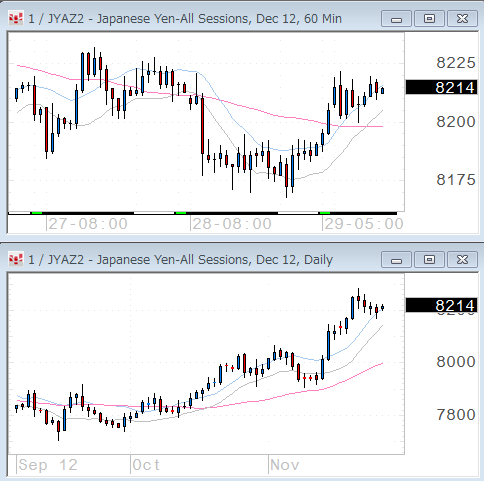Click the third green session marker on 60 Min chart
The width and height of the screenshot is (484, 481).
(x=325, y=213)
